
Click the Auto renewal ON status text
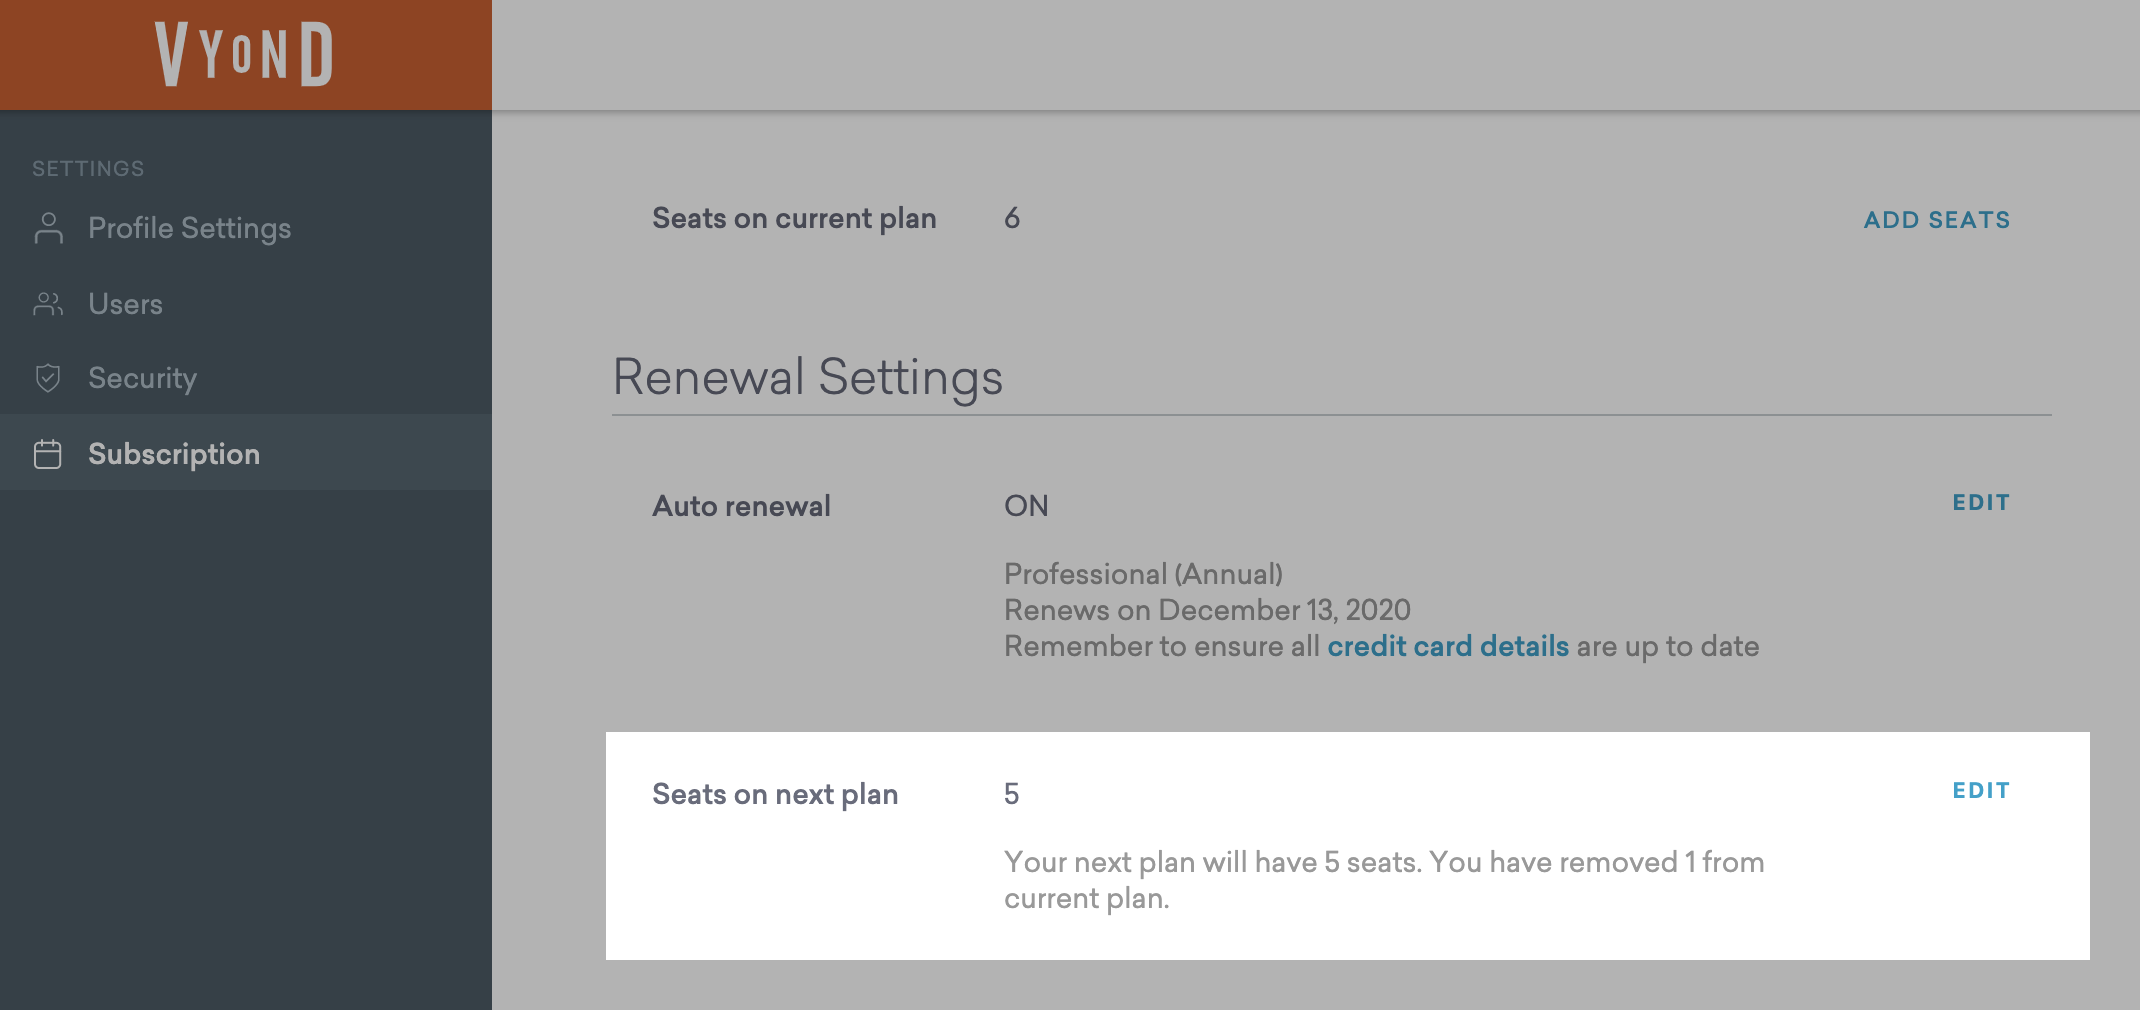click(1026, 506)
